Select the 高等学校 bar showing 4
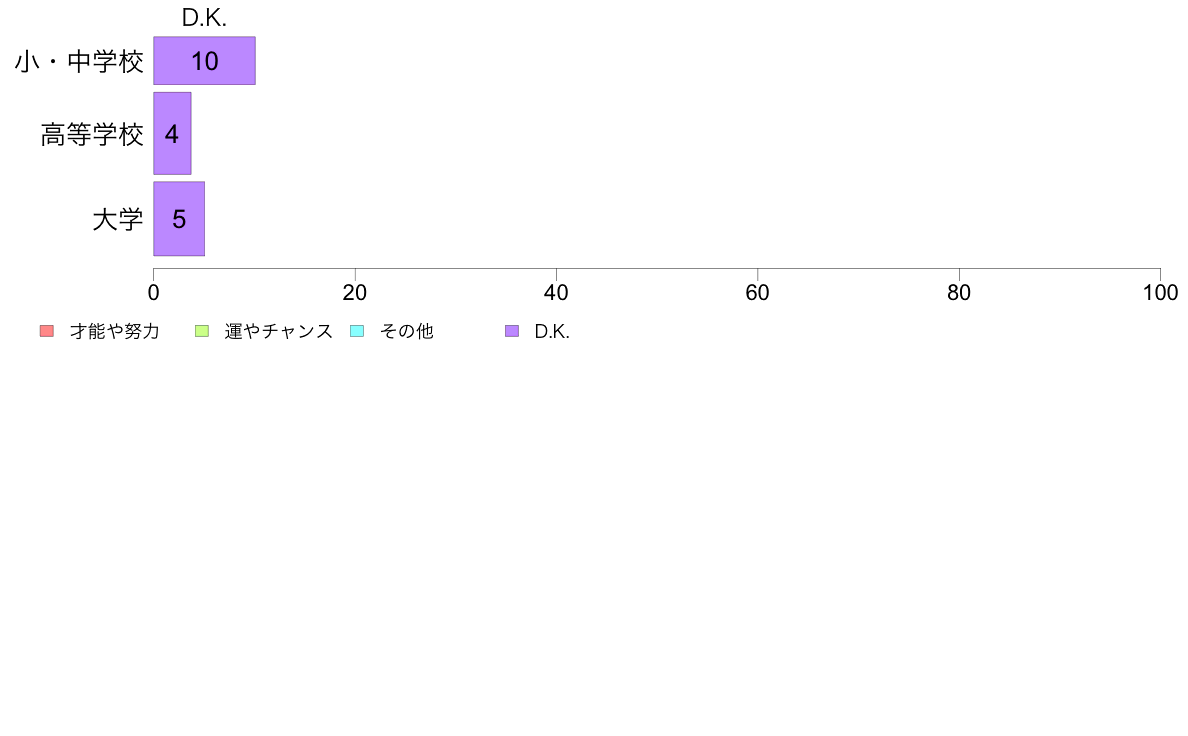 click(172, 133)
